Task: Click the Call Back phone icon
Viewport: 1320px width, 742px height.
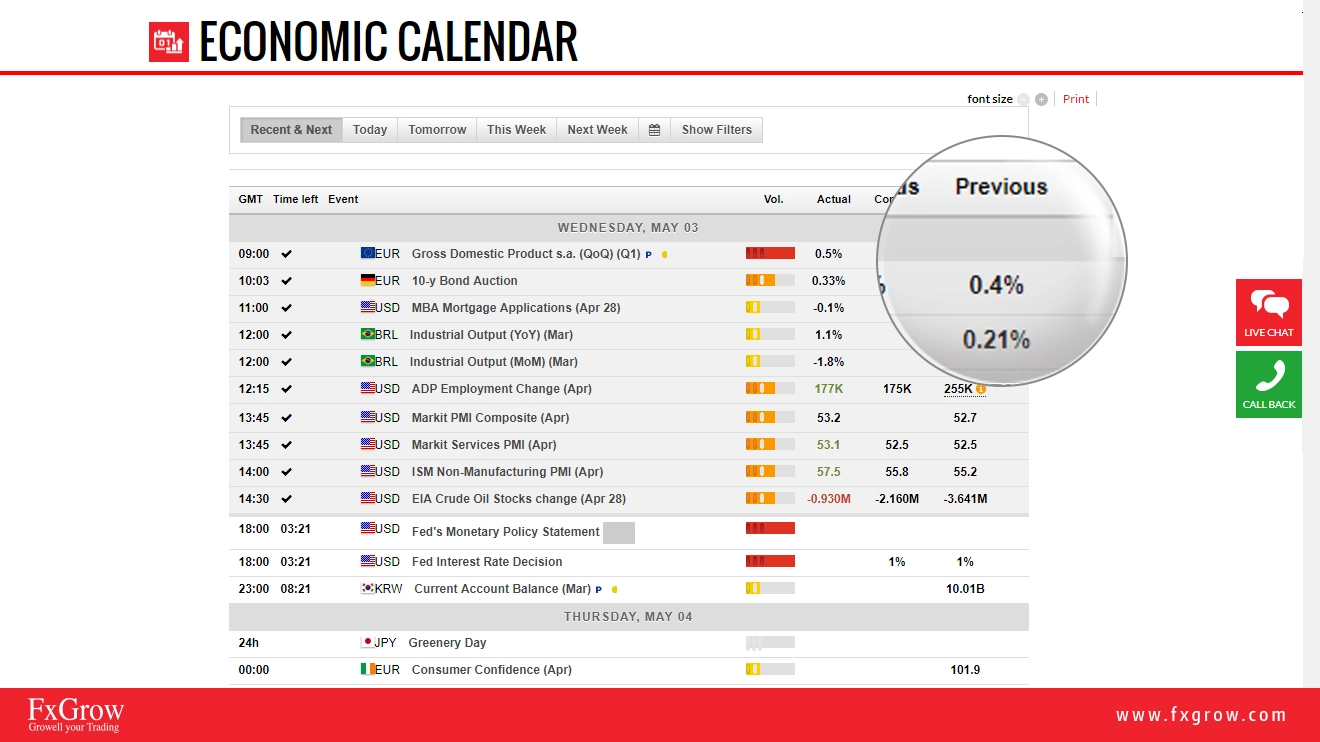Action: point(1269,377)
